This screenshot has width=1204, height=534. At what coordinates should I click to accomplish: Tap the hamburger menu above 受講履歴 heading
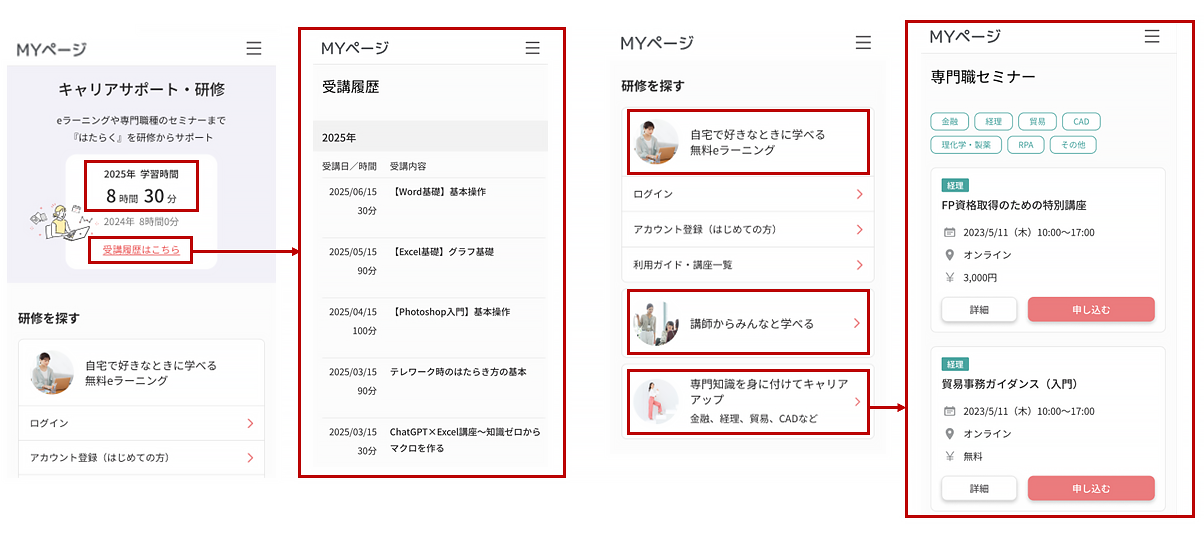point(532,48)
